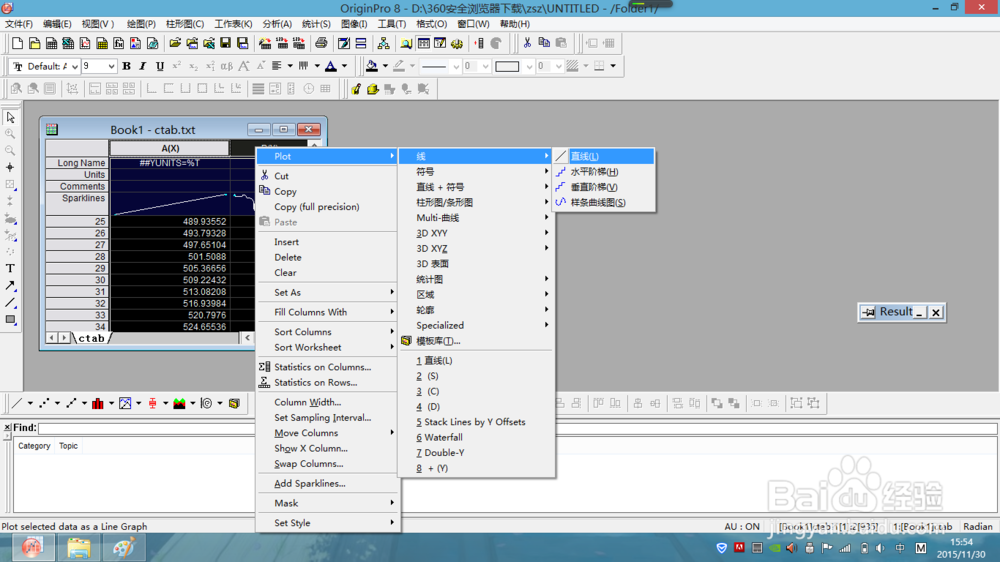
Task: Expand the Multi-曲线 submenu
Action: pyautogui.click(x=476, y=218)
